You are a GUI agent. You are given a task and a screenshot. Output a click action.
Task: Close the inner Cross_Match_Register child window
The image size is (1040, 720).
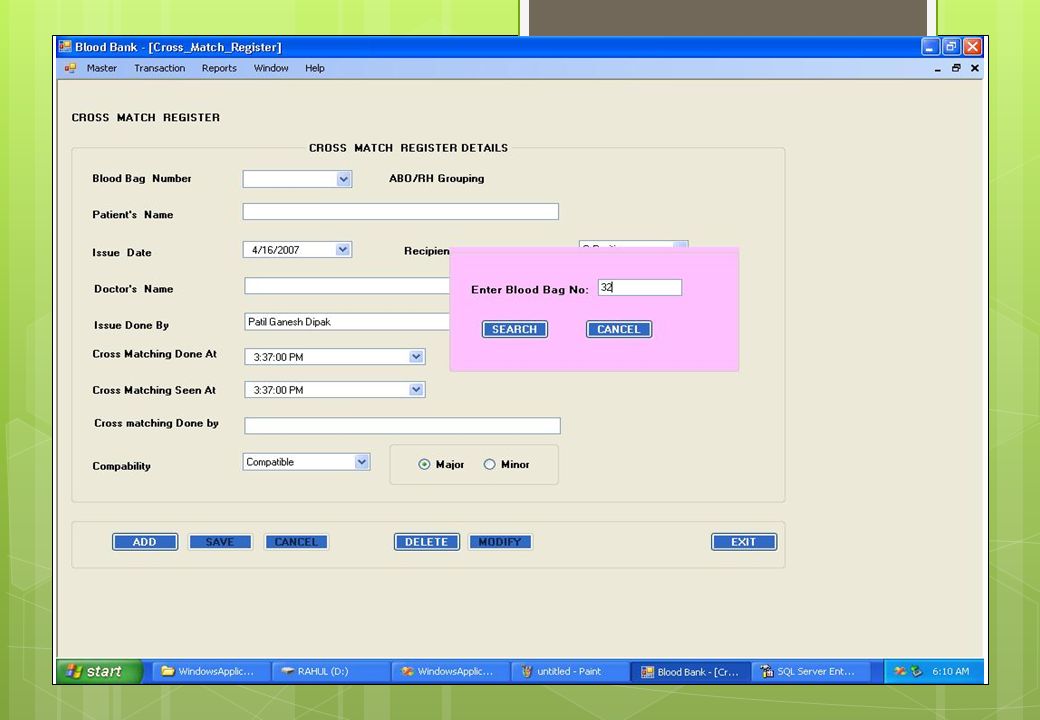click(974, 68)
